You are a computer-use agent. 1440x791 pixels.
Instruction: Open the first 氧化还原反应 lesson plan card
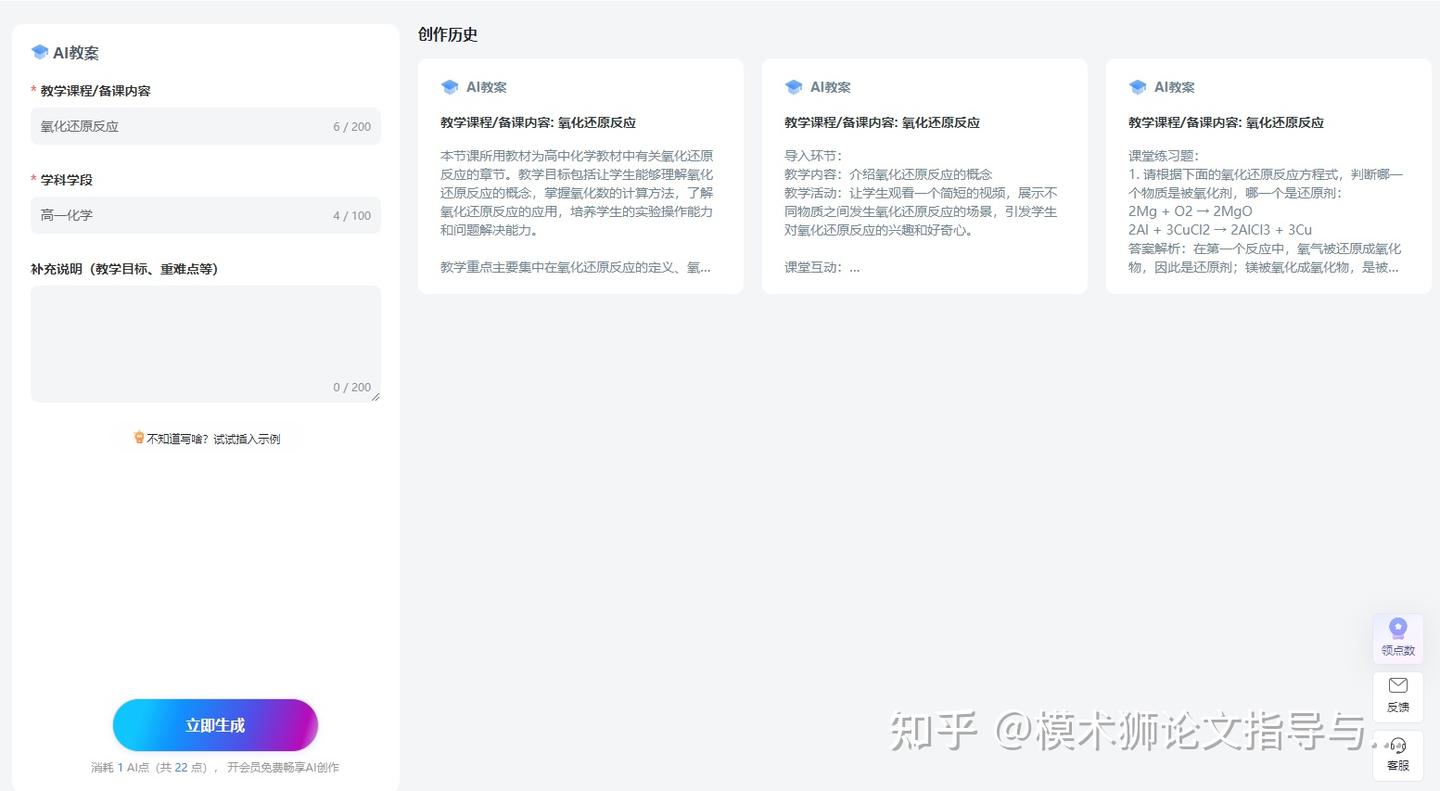(581, 176)
